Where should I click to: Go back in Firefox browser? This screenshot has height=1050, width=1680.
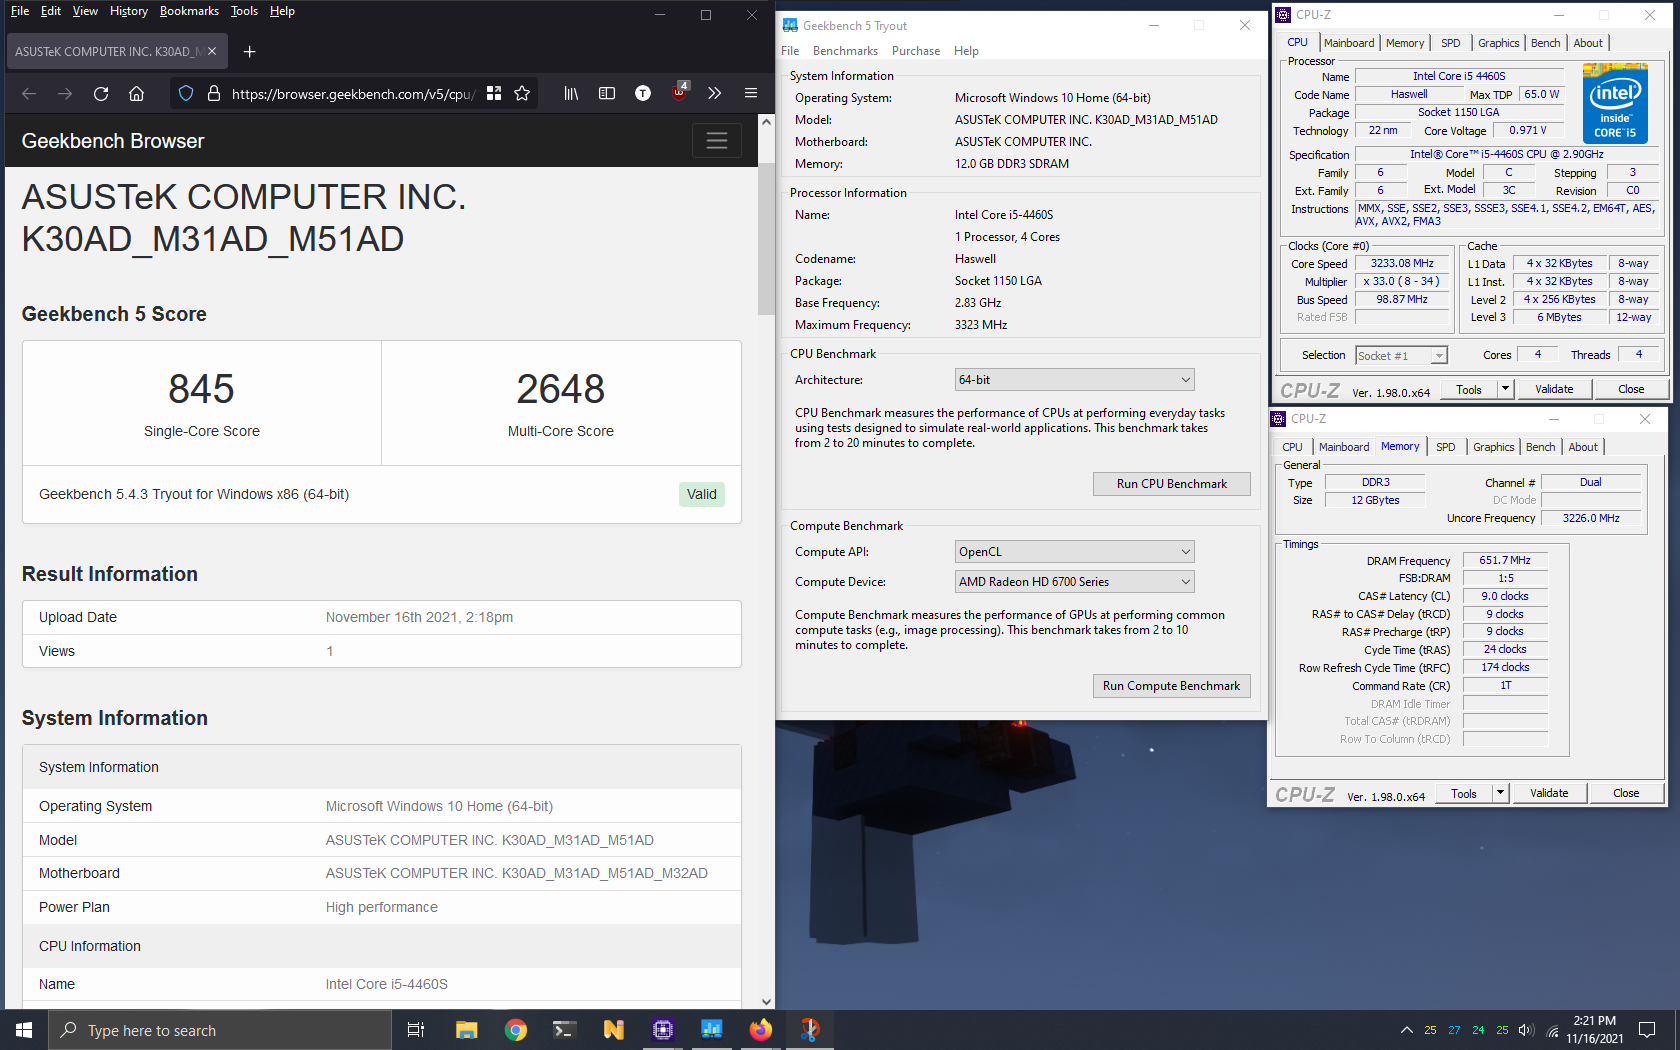point(29,93)
